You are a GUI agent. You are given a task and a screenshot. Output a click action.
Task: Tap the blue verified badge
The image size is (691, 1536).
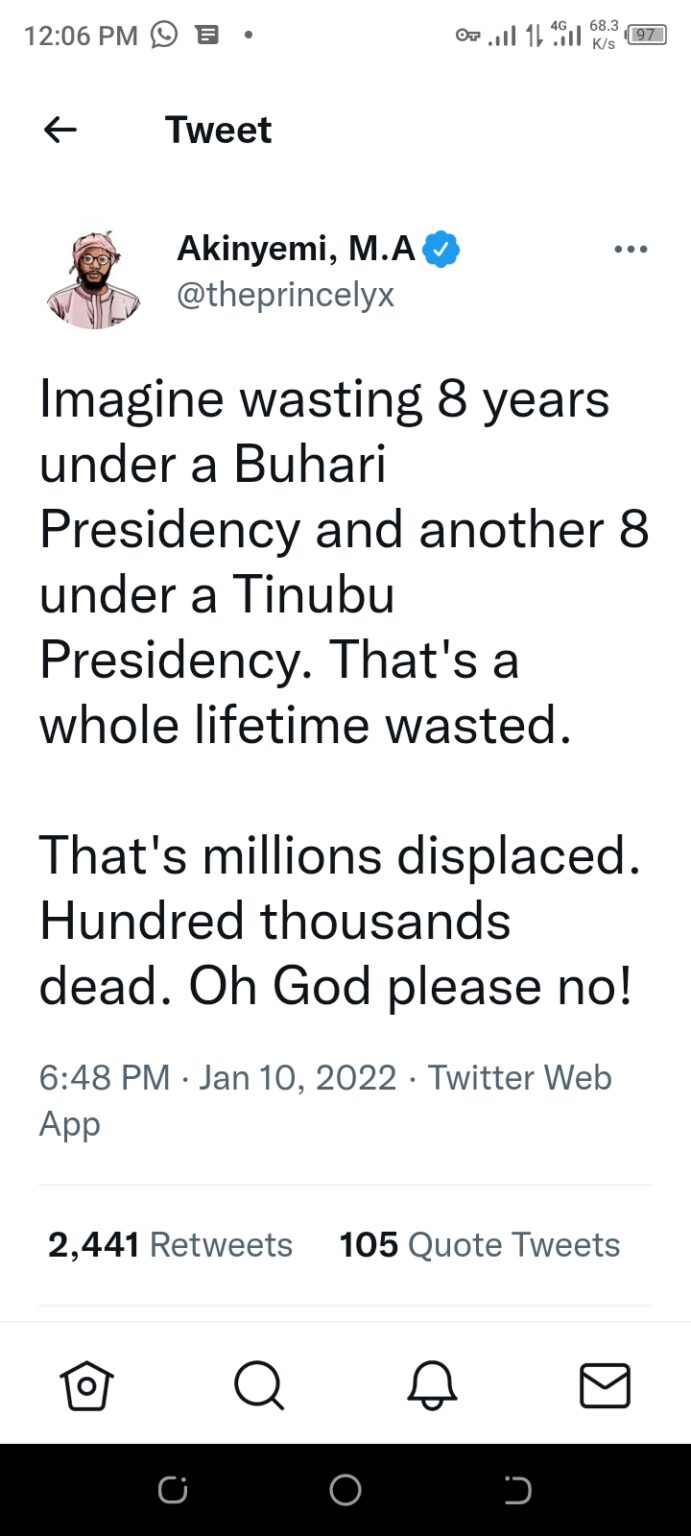[x=441, y=249]
